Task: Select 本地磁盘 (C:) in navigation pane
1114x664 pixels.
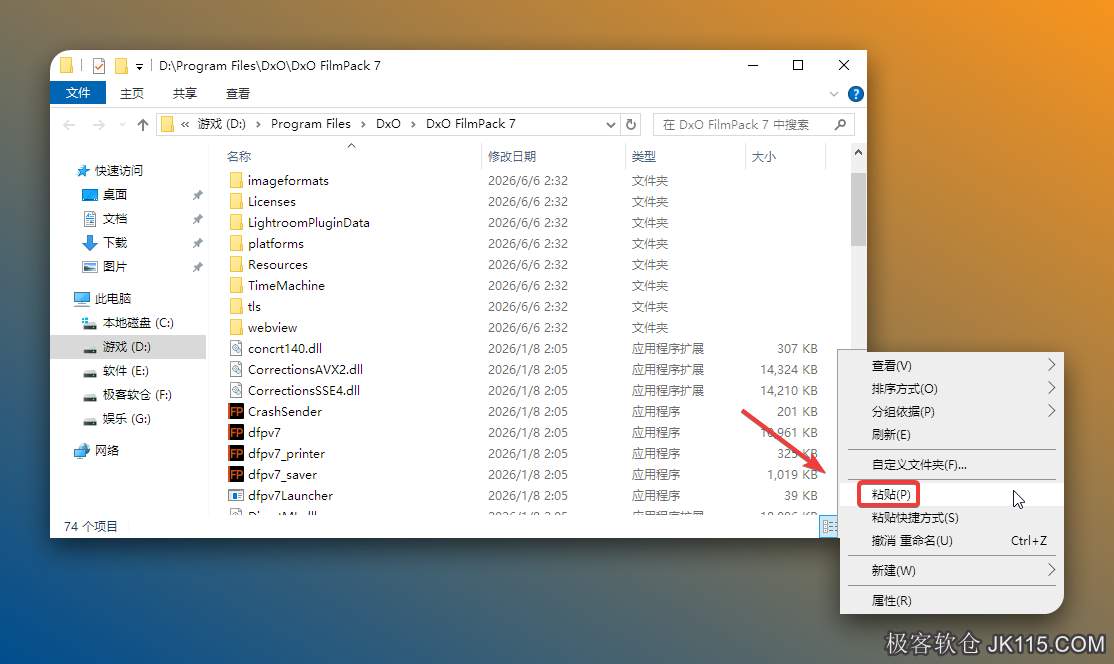Action: click(x=138, y=322)
